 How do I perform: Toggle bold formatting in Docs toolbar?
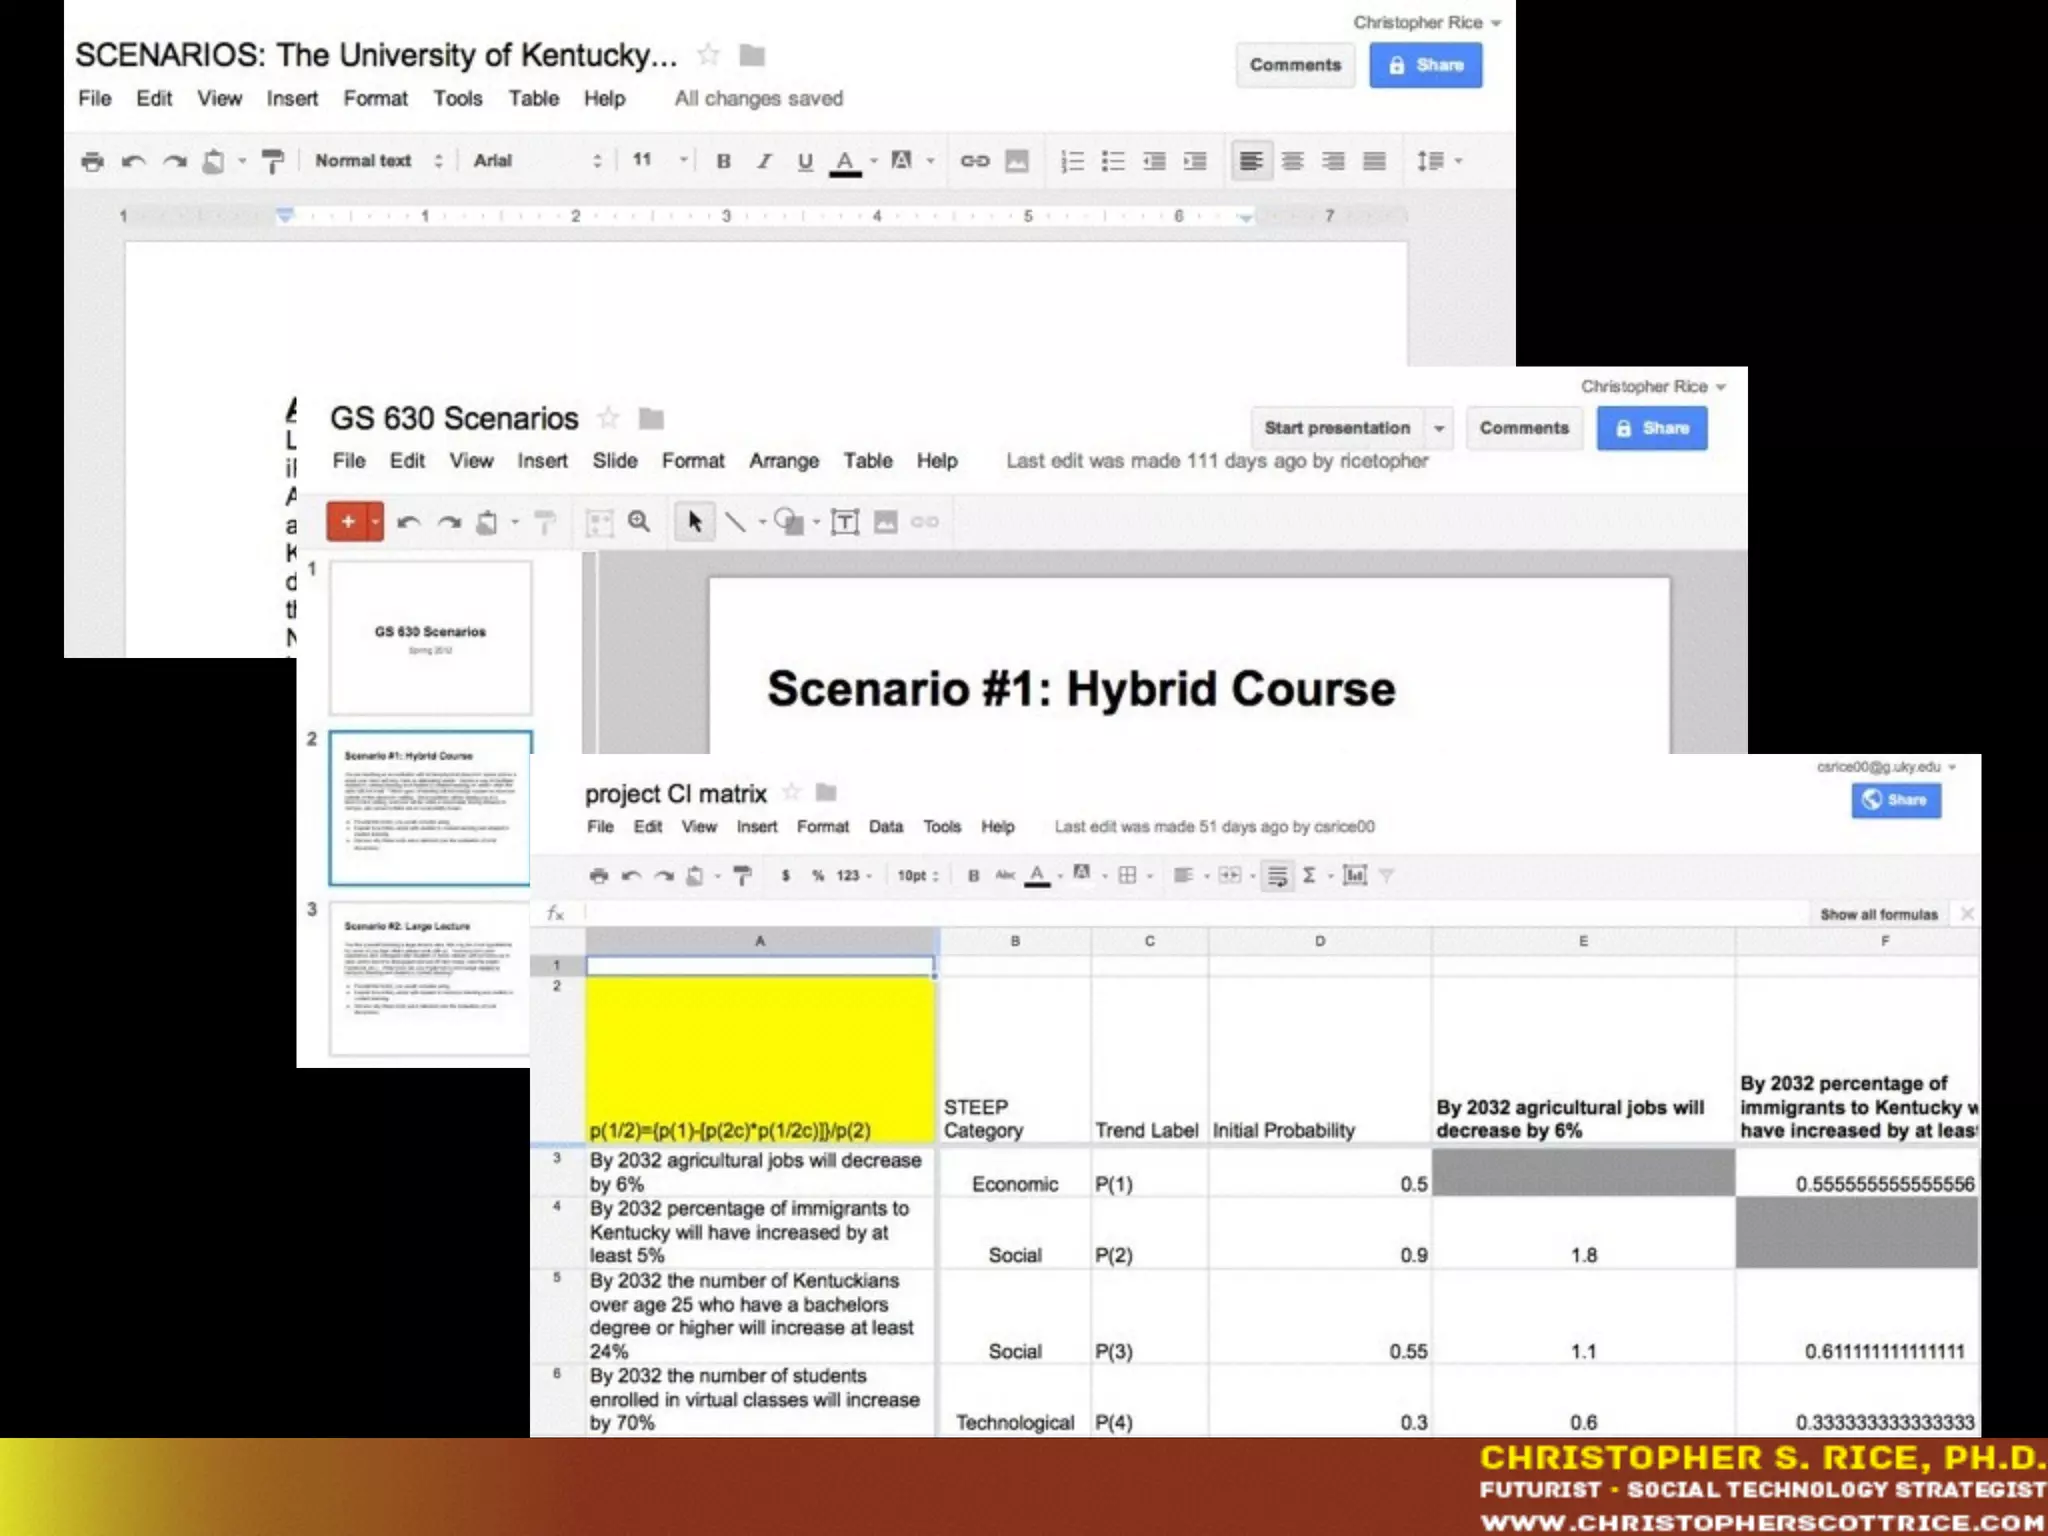click(723, 161)
